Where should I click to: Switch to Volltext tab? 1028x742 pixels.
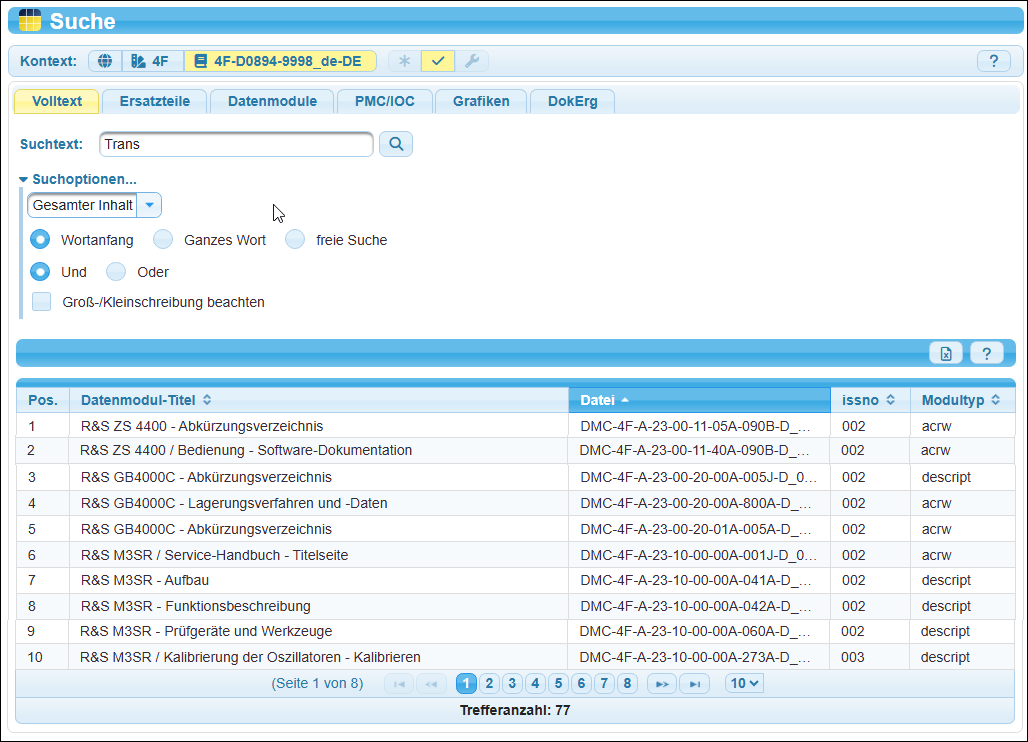pyautogui.click(x=57, y=102)
